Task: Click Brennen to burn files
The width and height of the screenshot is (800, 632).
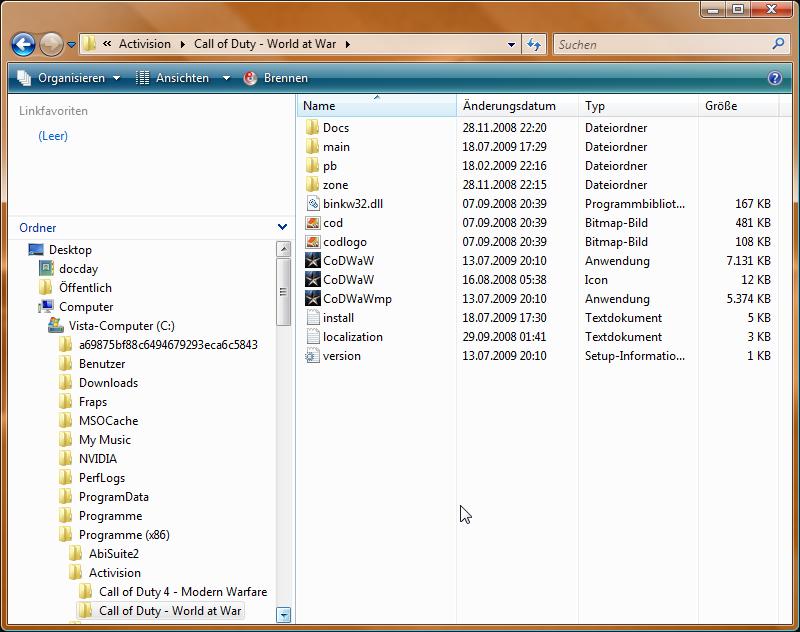Action: click(276, 78)
